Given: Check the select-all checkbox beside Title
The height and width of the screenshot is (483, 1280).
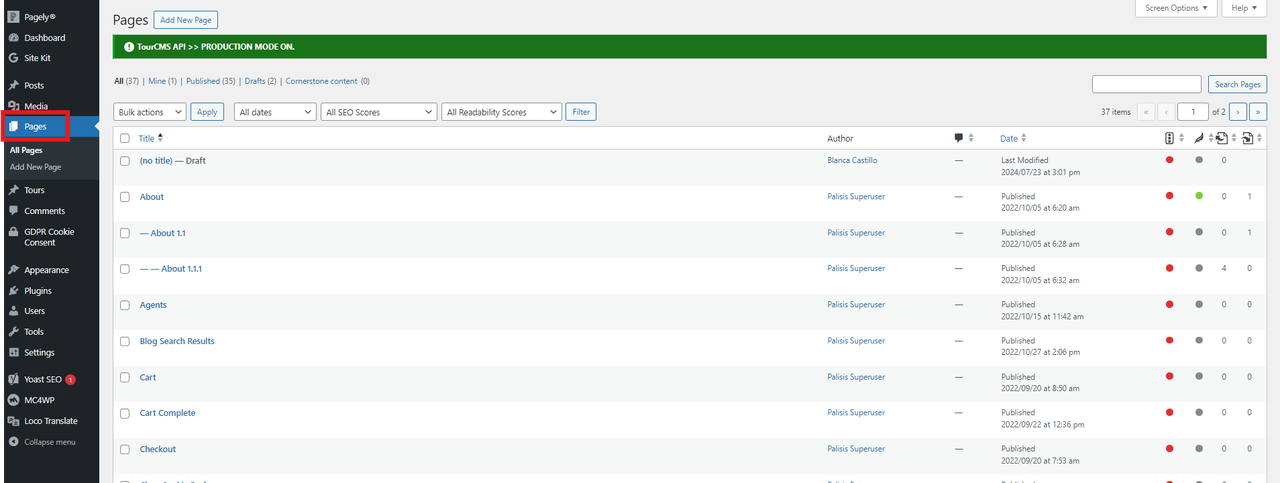Looking at the screenshot, I should [125, 139].
